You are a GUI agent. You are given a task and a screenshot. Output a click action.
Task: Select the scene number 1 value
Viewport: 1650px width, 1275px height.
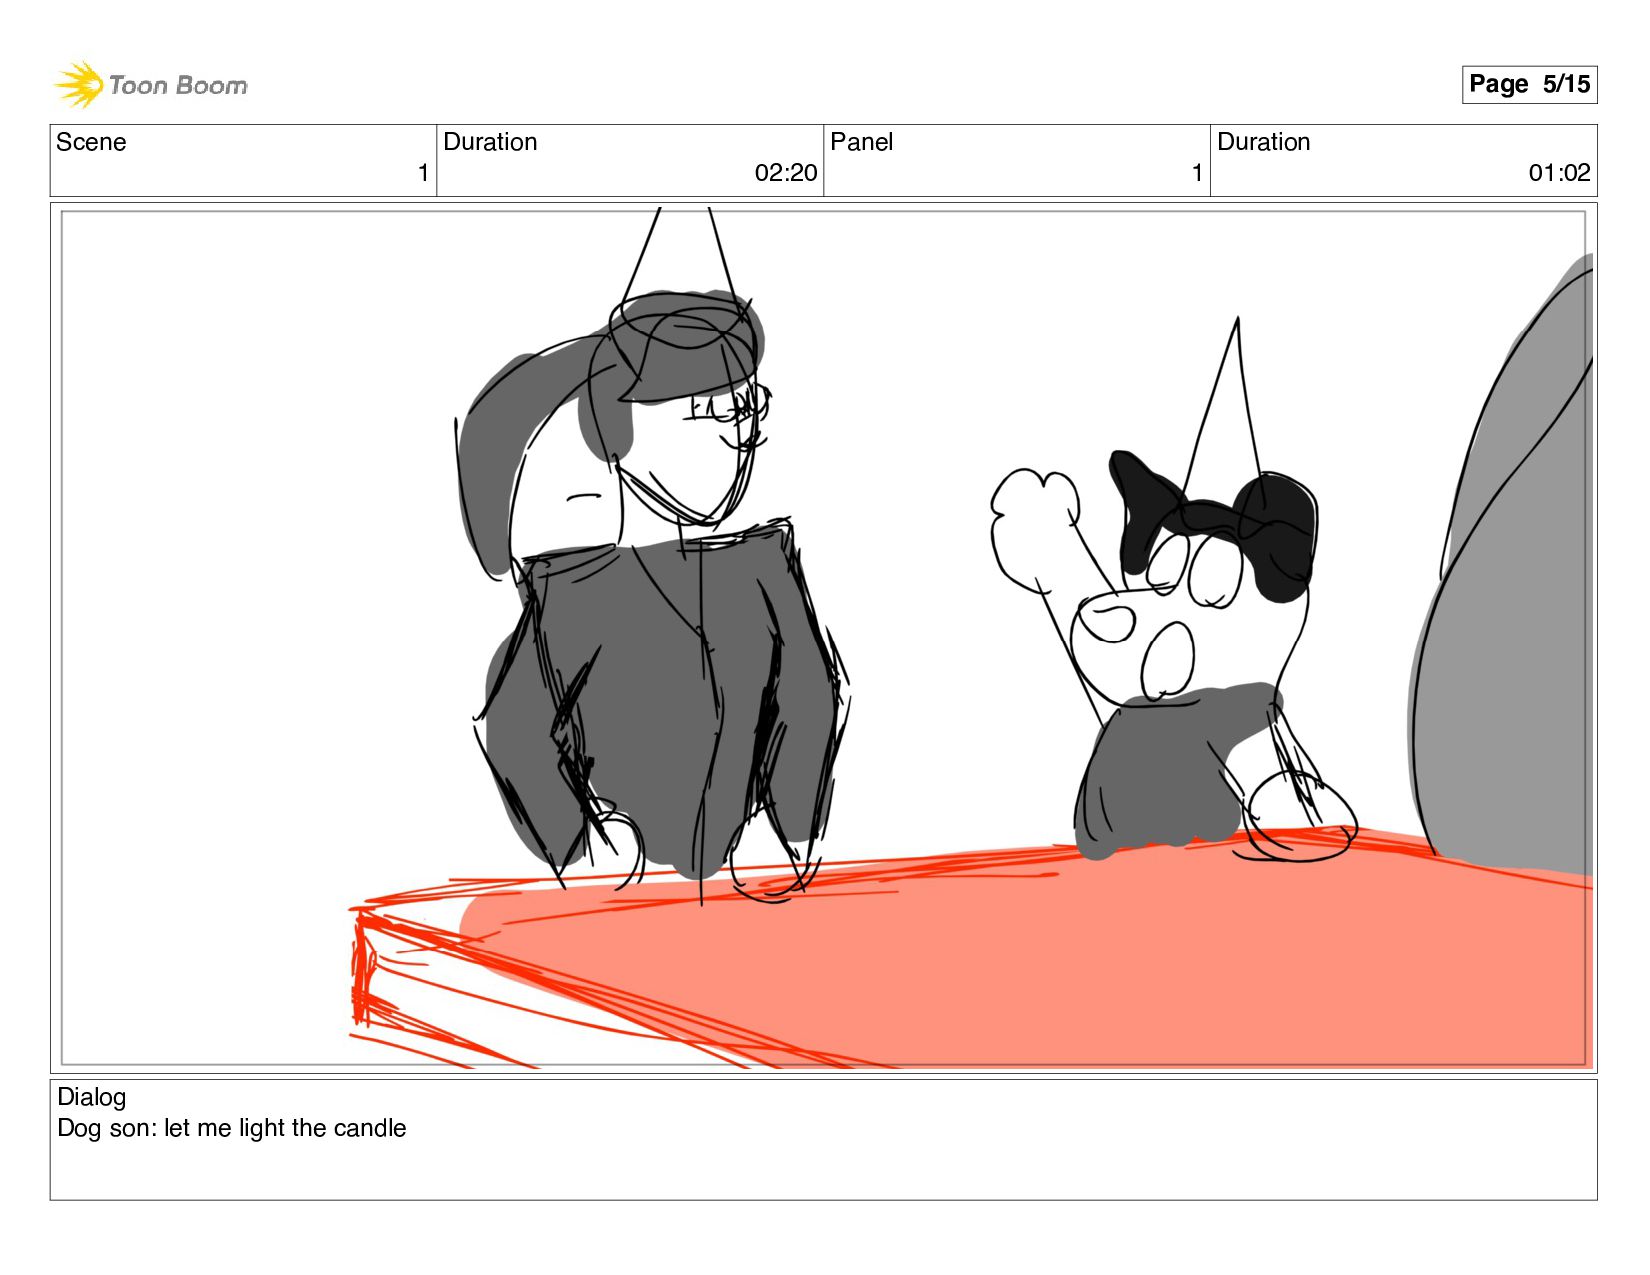point(423,173)
